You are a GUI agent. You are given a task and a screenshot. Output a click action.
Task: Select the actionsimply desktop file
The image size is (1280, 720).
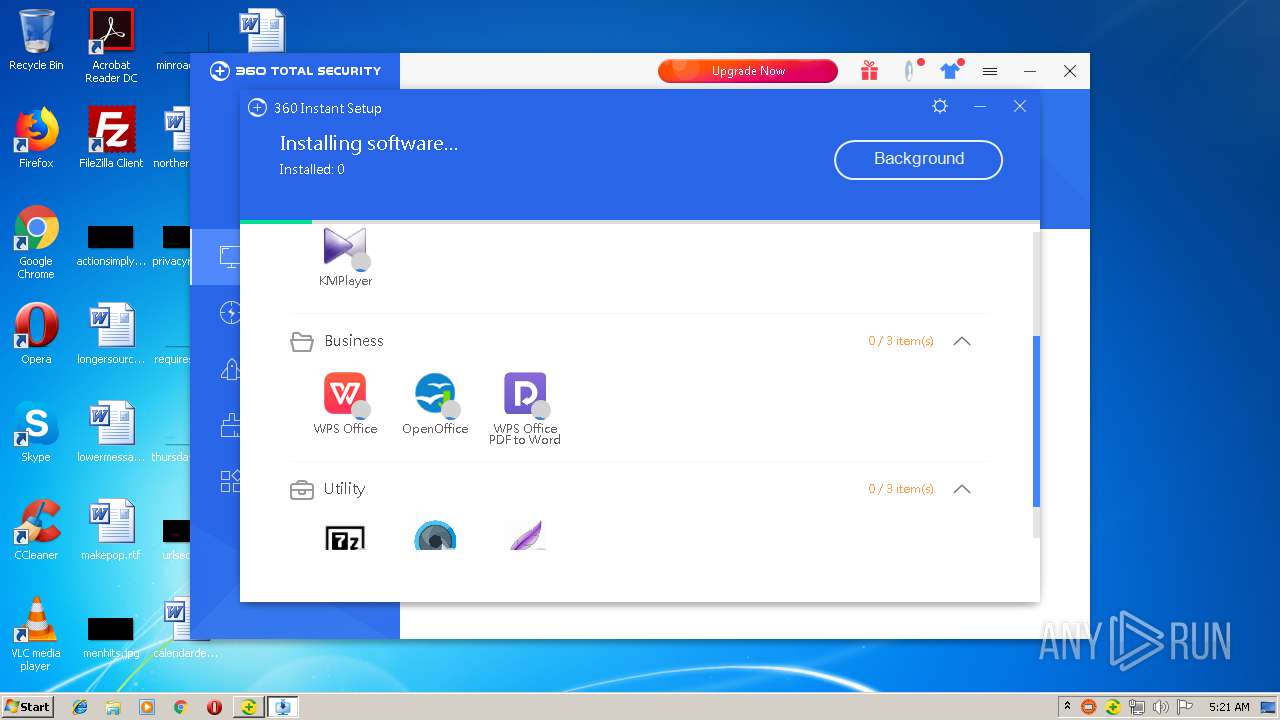(111, 246)
